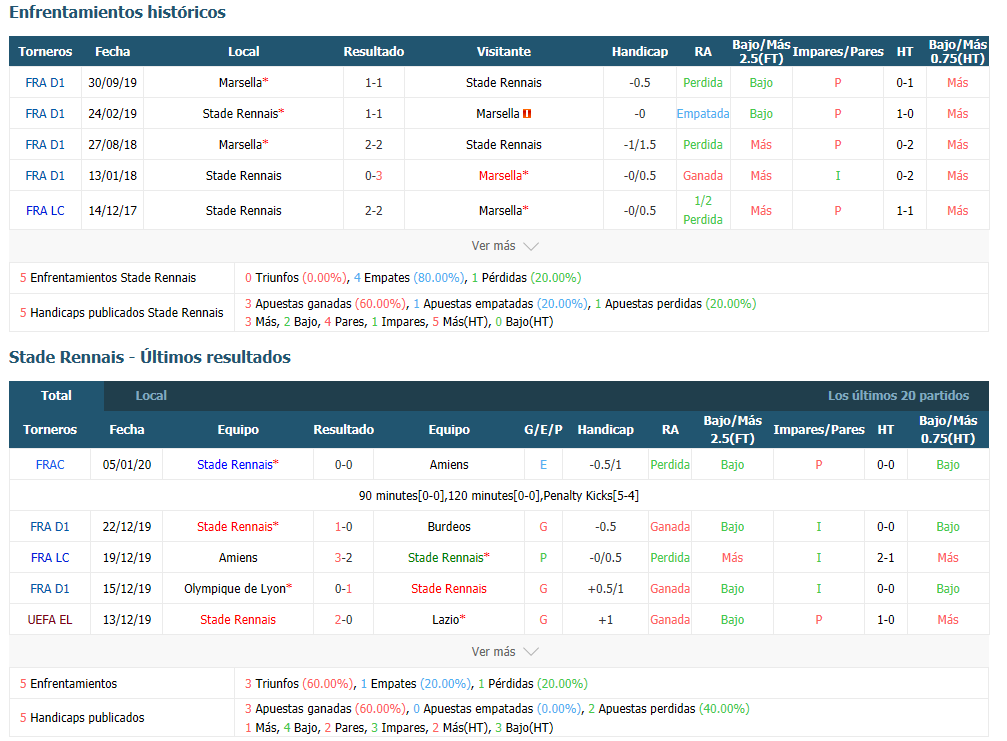The width and height of the screenshot is (1007, 741).
Task: Open FRA D1 link for 30/09/19 match
Action: [x=45, y=83]
